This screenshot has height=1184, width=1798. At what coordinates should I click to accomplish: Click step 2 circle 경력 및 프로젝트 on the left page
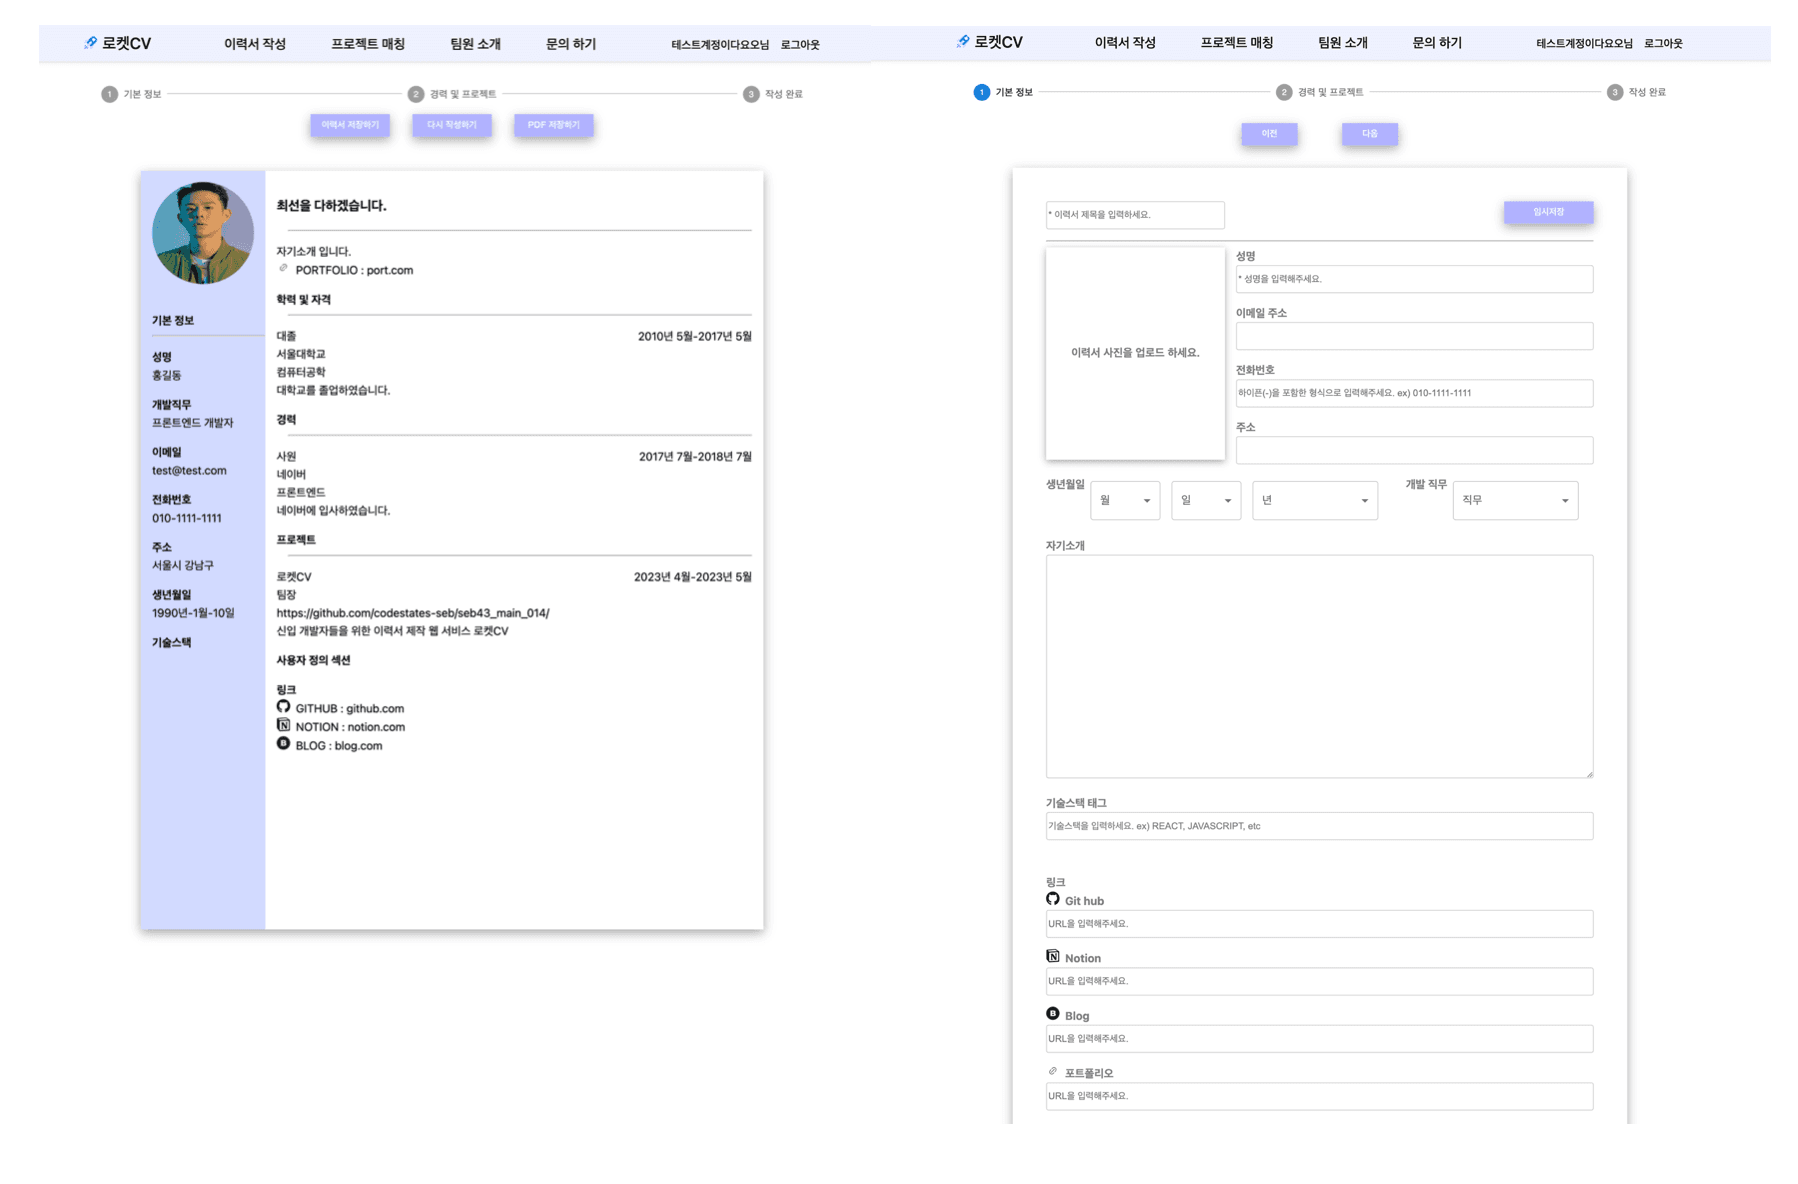coord(416,94)
